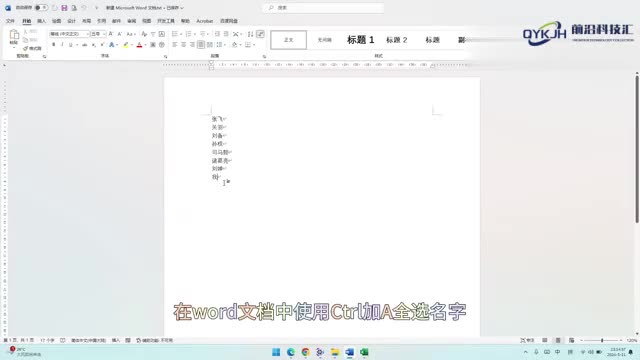Open File Explorer from taskbar
640x360 pixels.
335,352
